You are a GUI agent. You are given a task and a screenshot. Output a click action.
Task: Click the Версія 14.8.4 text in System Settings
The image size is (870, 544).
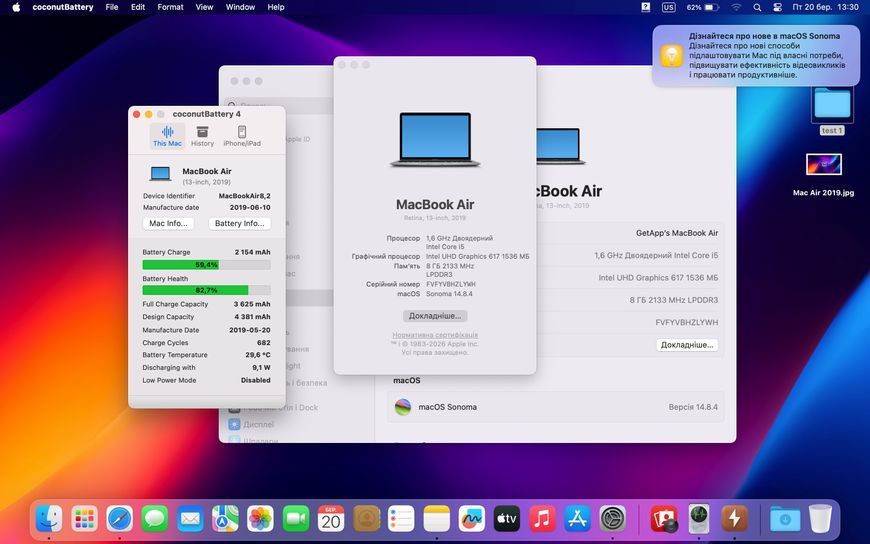click(693, 407)
